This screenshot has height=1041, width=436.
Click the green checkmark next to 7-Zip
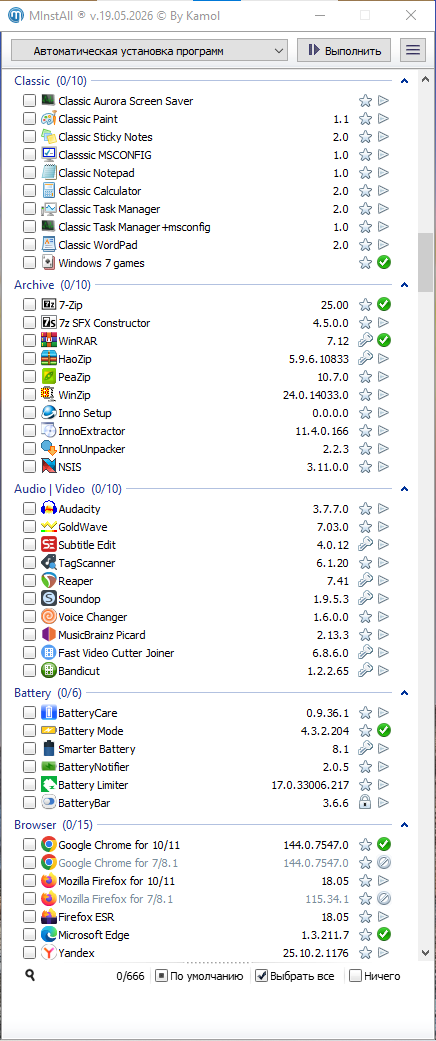coord(384,305)
